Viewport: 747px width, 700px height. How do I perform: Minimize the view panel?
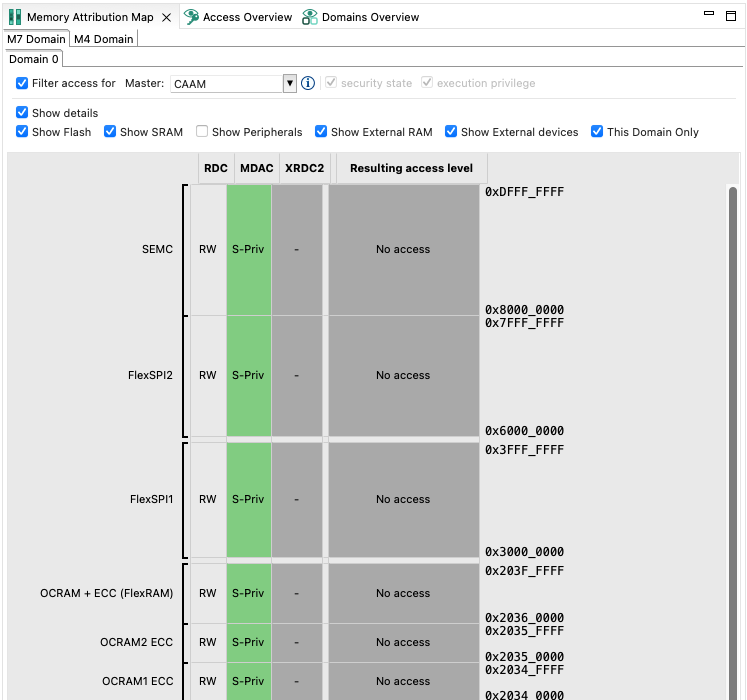pos(709,16)
